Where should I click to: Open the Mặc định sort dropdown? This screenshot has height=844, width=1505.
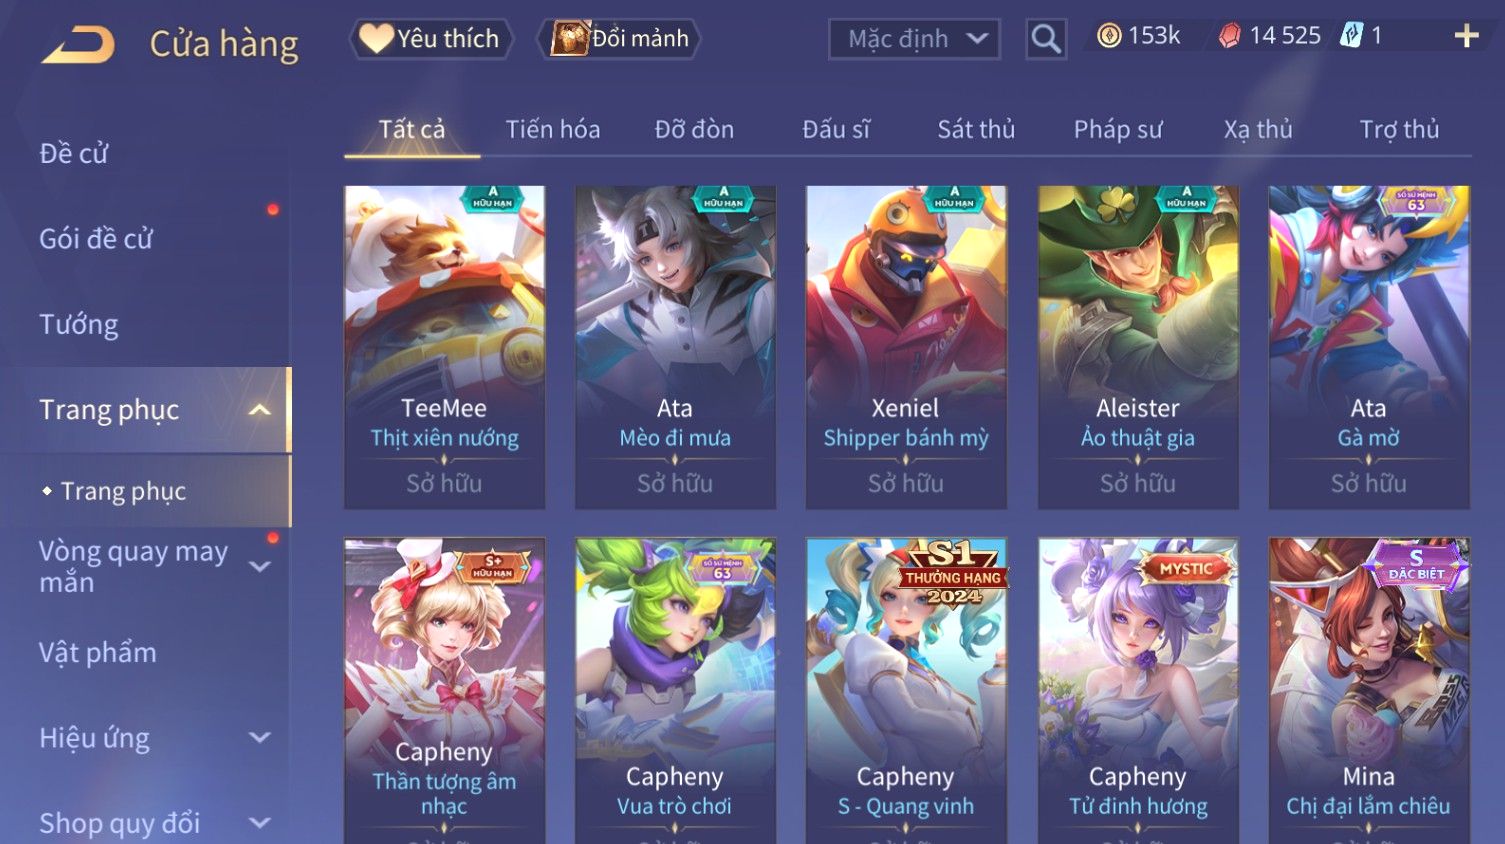click(914, 39)
